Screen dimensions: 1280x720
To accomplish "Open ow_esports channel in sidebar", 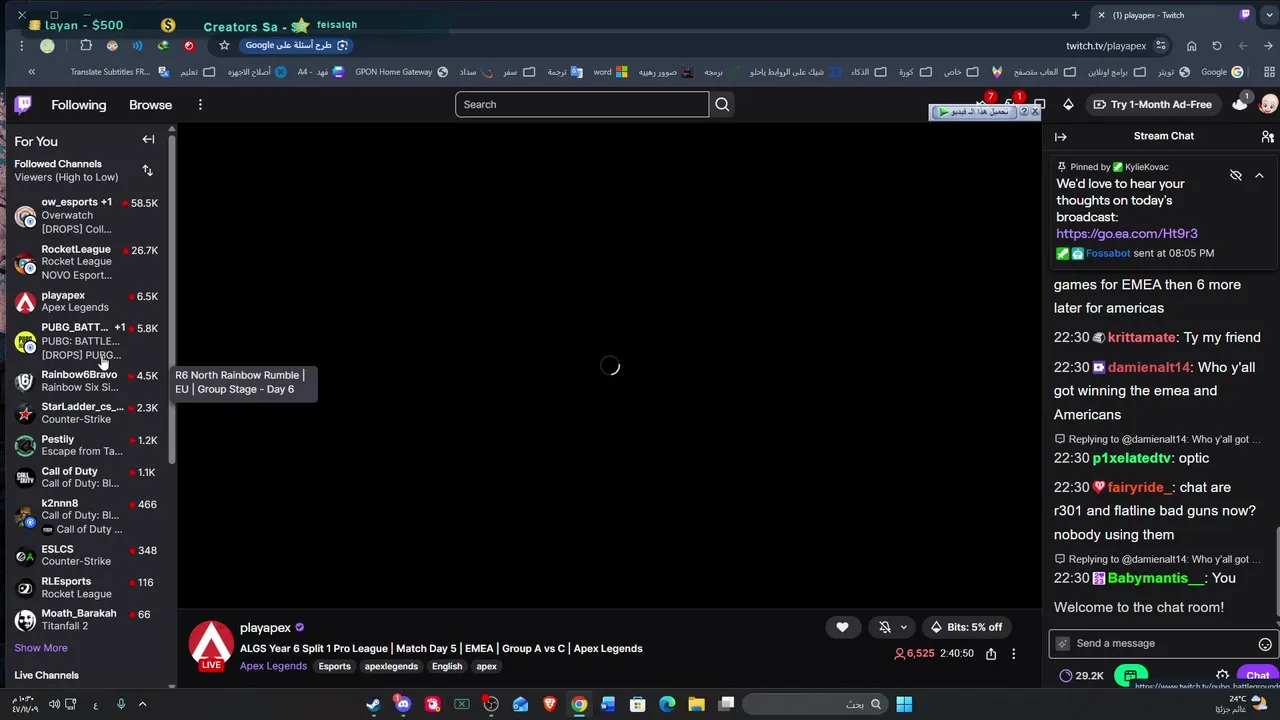I will [85, 215].
